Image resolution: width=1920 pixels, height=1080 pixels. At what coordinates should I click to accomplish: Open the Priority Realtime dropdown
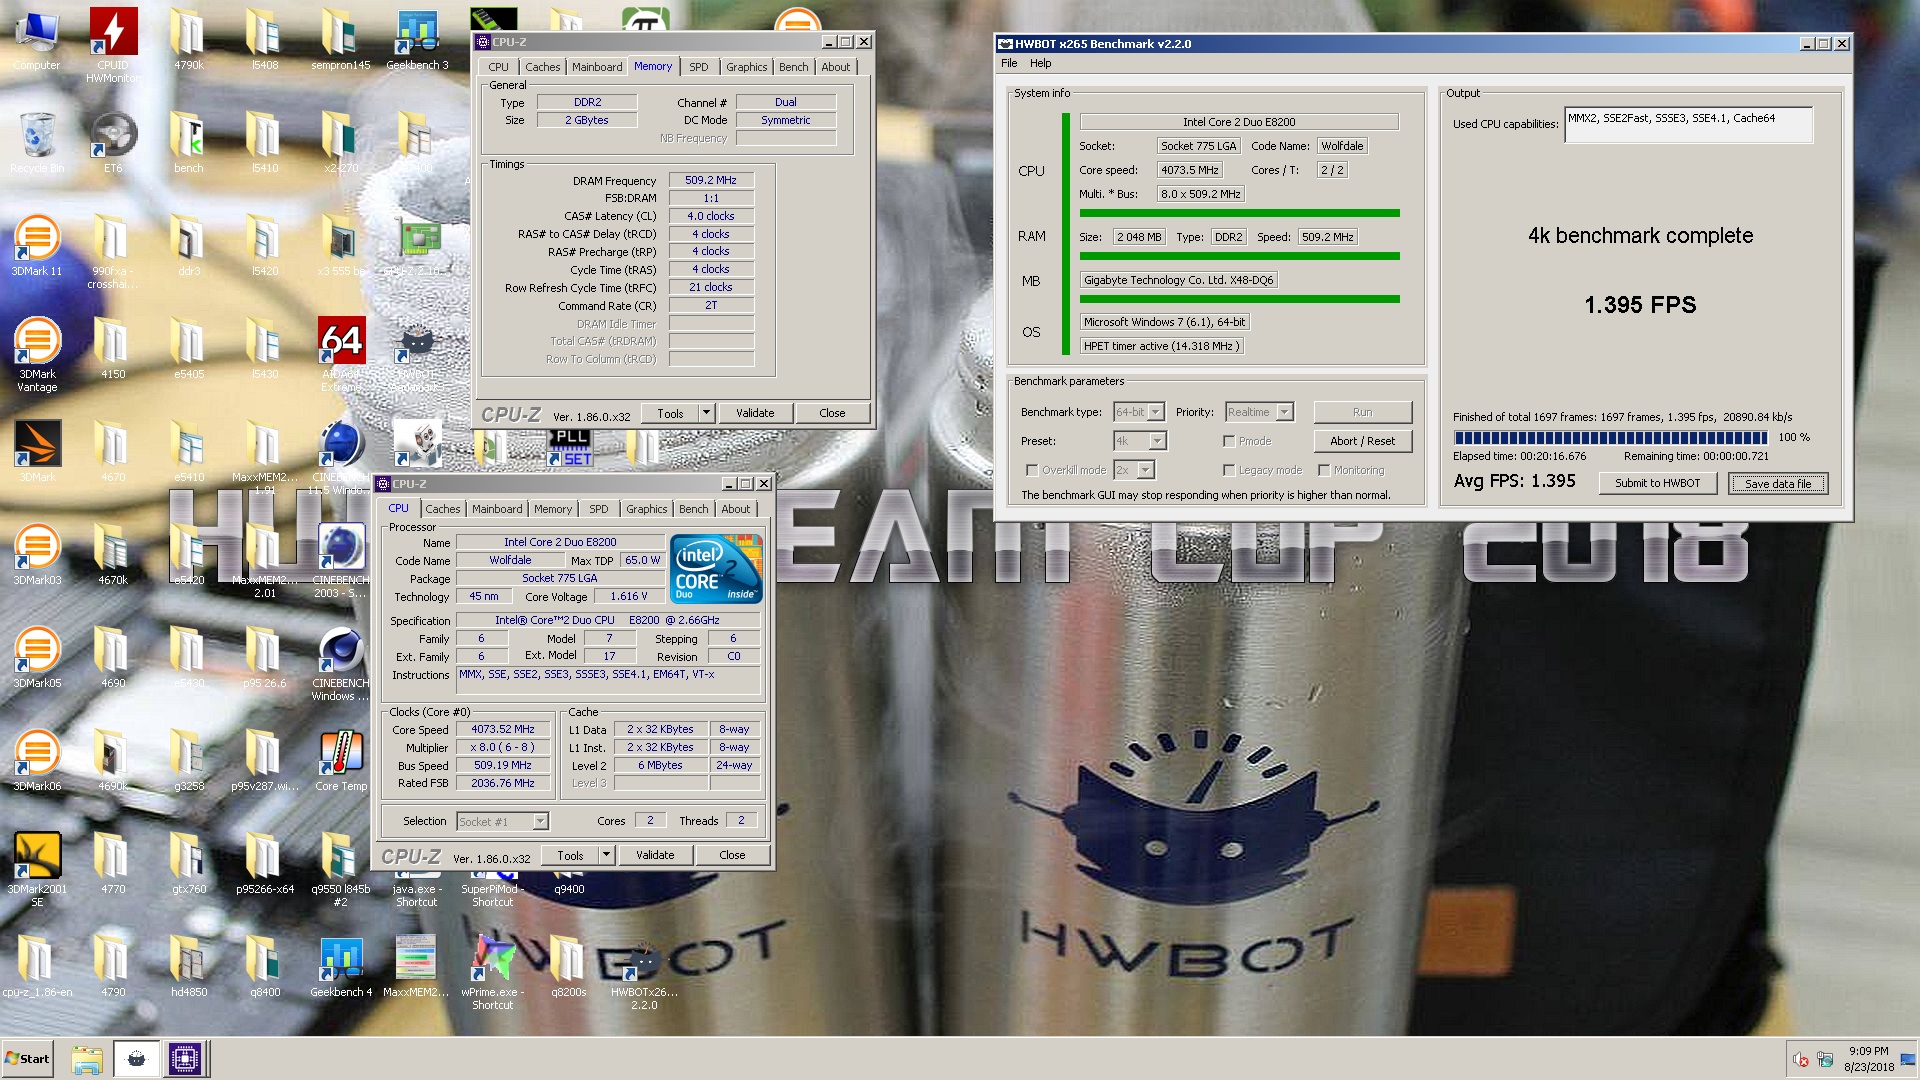1259,412
